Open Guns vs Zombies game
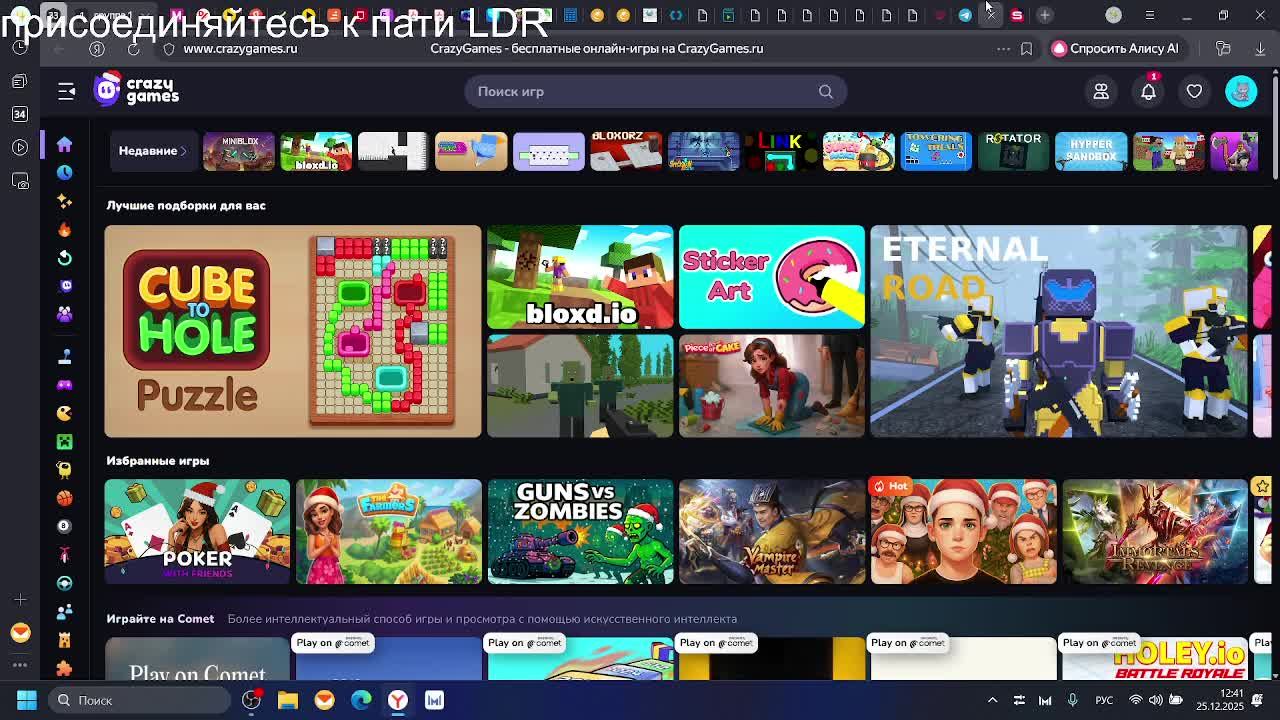 [x=580, y=531]
